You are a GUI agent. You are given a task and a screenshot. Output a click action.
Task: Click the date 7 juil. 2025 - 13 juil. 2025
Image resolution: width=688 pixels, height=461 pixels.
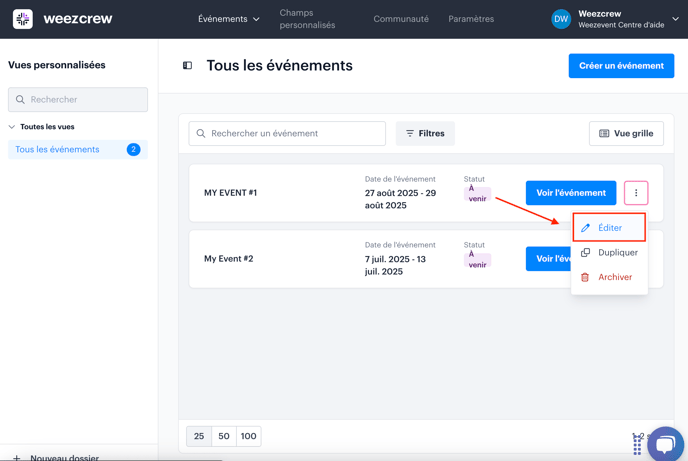[395, 265]
